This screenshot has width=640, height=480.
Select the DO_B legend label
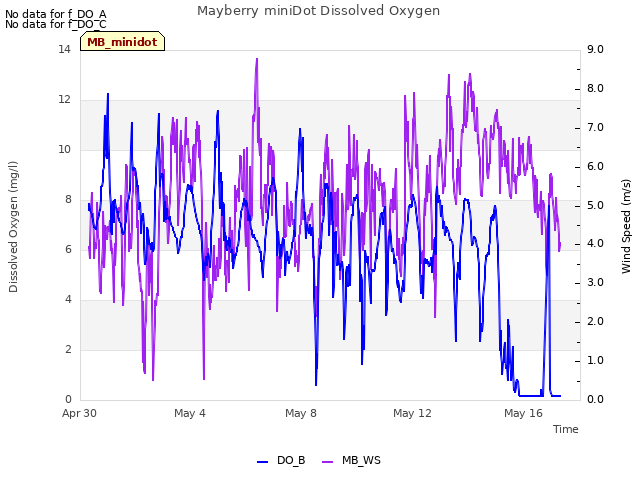[291, 460]
